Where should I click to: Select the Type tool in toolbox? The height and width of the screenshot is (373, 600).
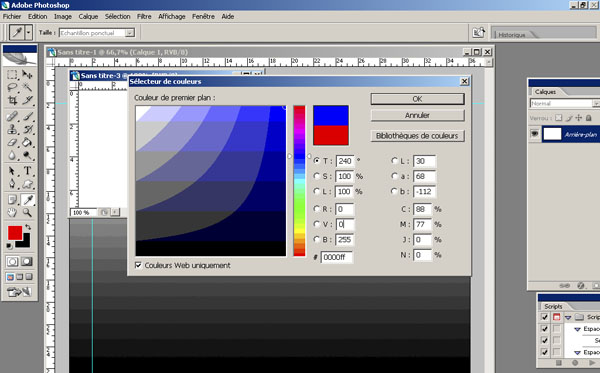27,171
